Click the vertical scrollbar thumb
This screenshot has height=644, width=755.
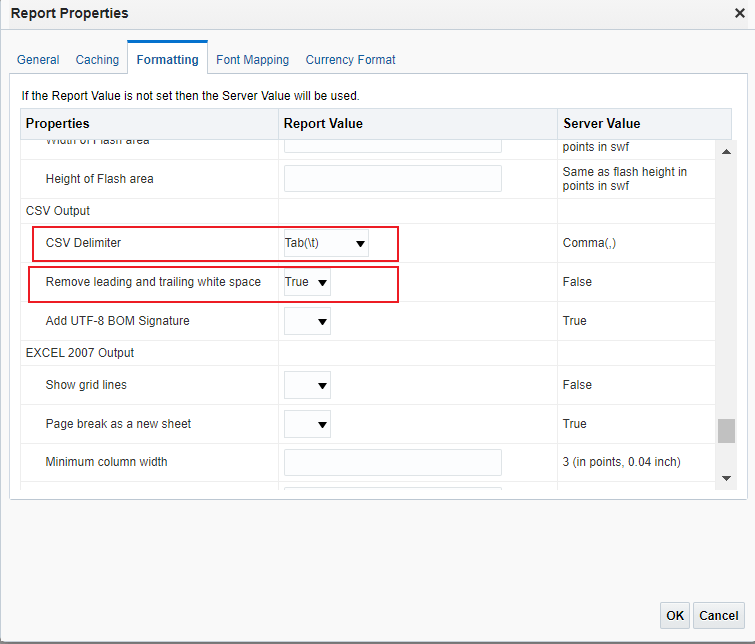(x=727, y=430)
